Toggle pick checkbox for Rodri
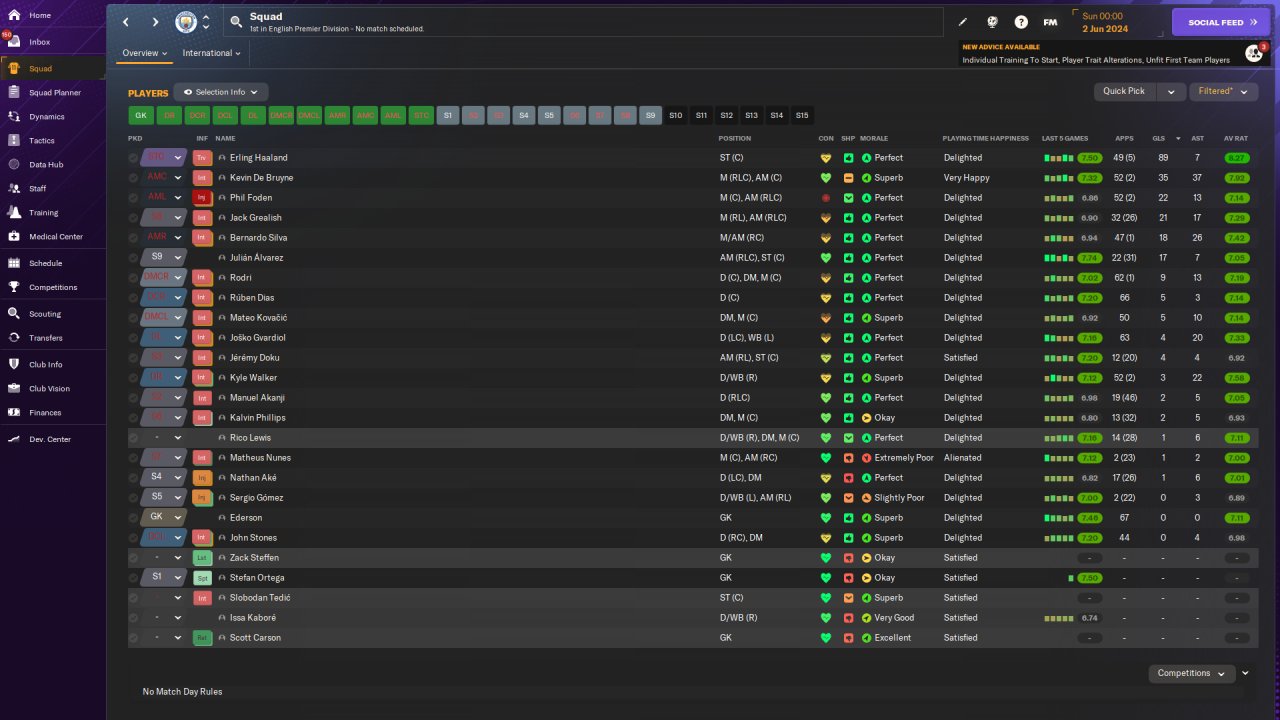 pos(134,278)
